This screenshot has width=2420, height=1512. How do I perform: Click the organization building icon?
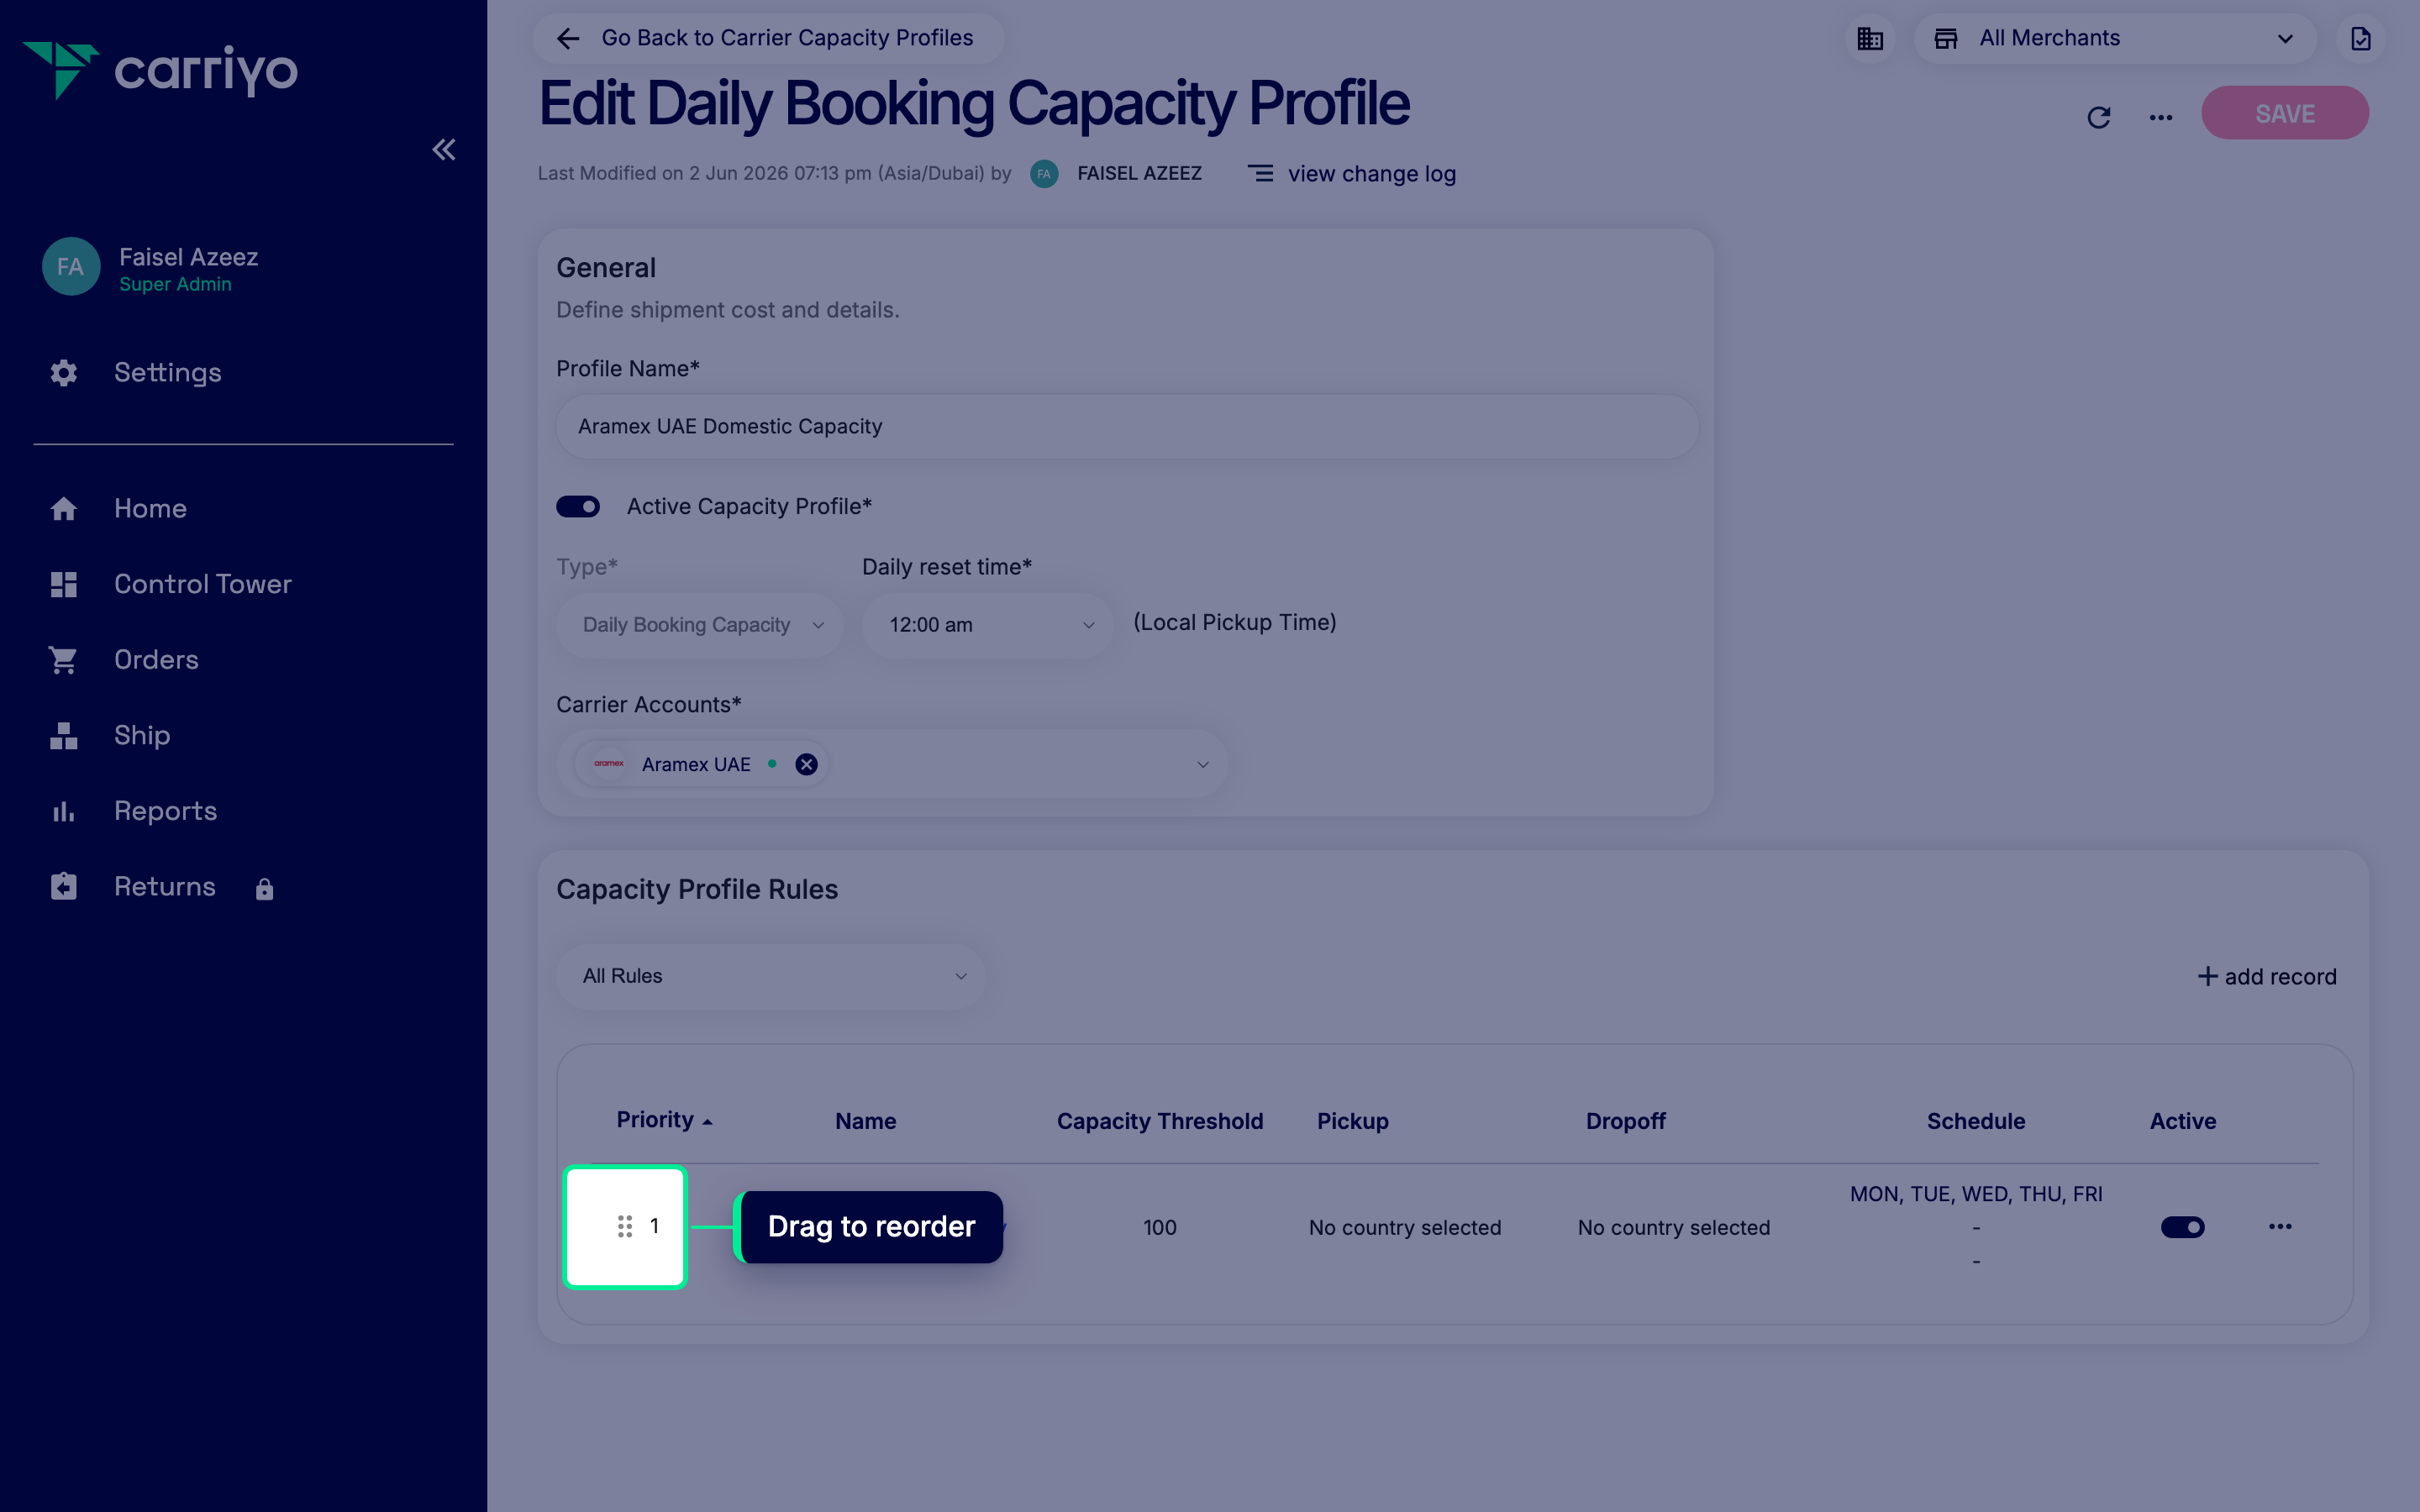(1869, 39)
